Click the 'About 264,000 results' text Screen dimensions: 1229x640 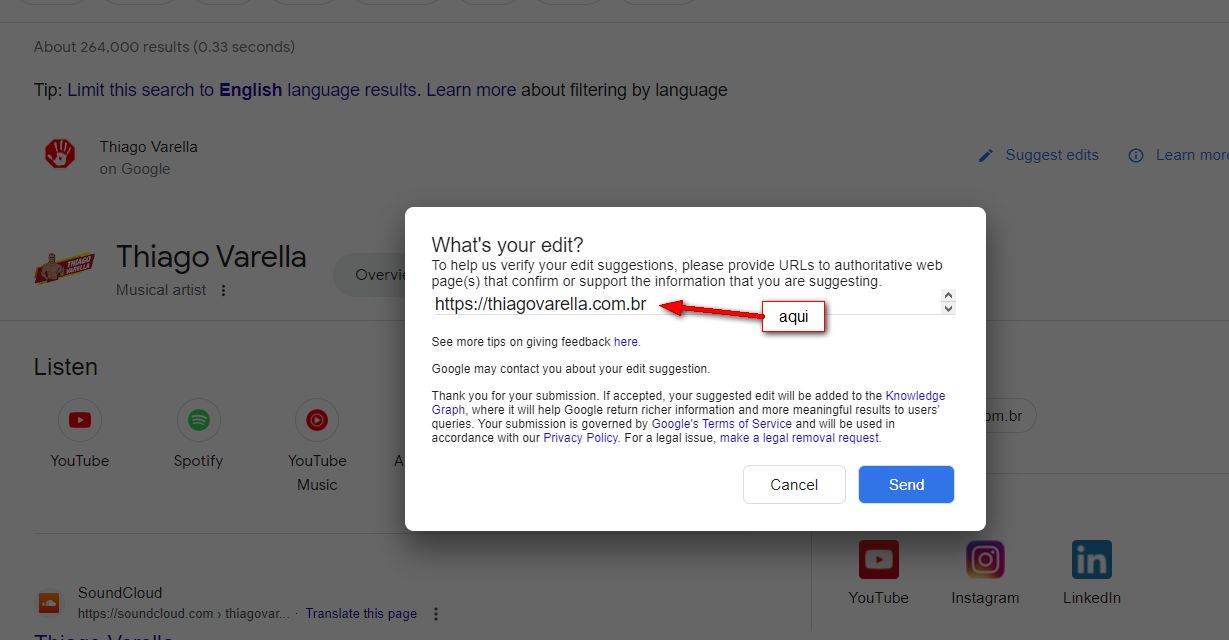(x=164, y=47)
